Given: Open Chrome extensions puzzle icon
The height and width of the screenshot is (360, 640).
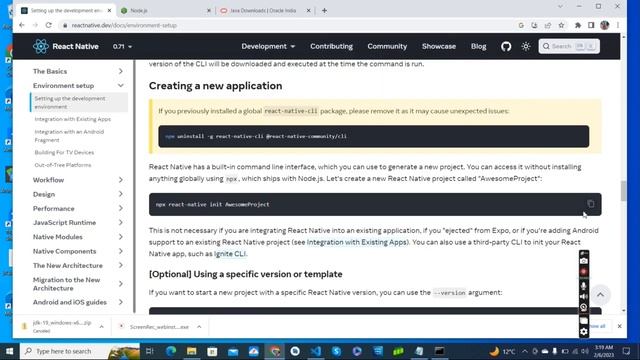Looking at the screenshot, I should (x=578, y=25).
